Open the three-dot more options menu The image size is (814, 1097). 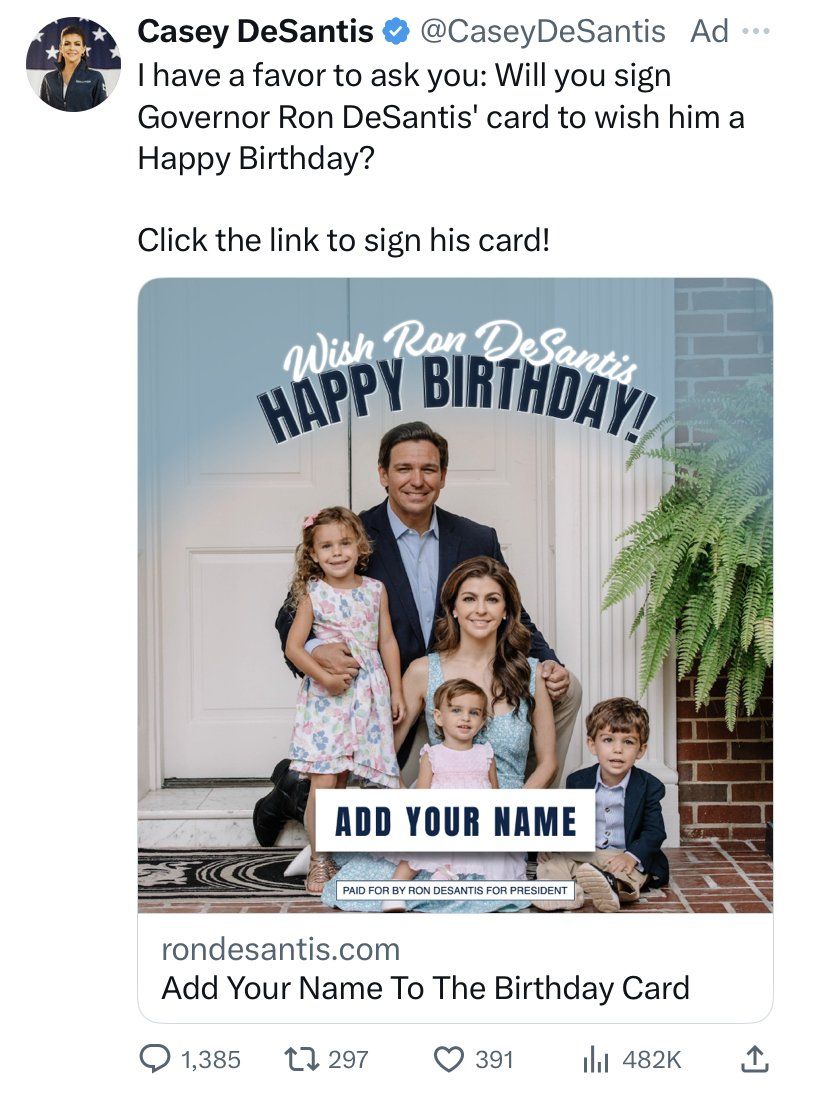pos(757,31)
